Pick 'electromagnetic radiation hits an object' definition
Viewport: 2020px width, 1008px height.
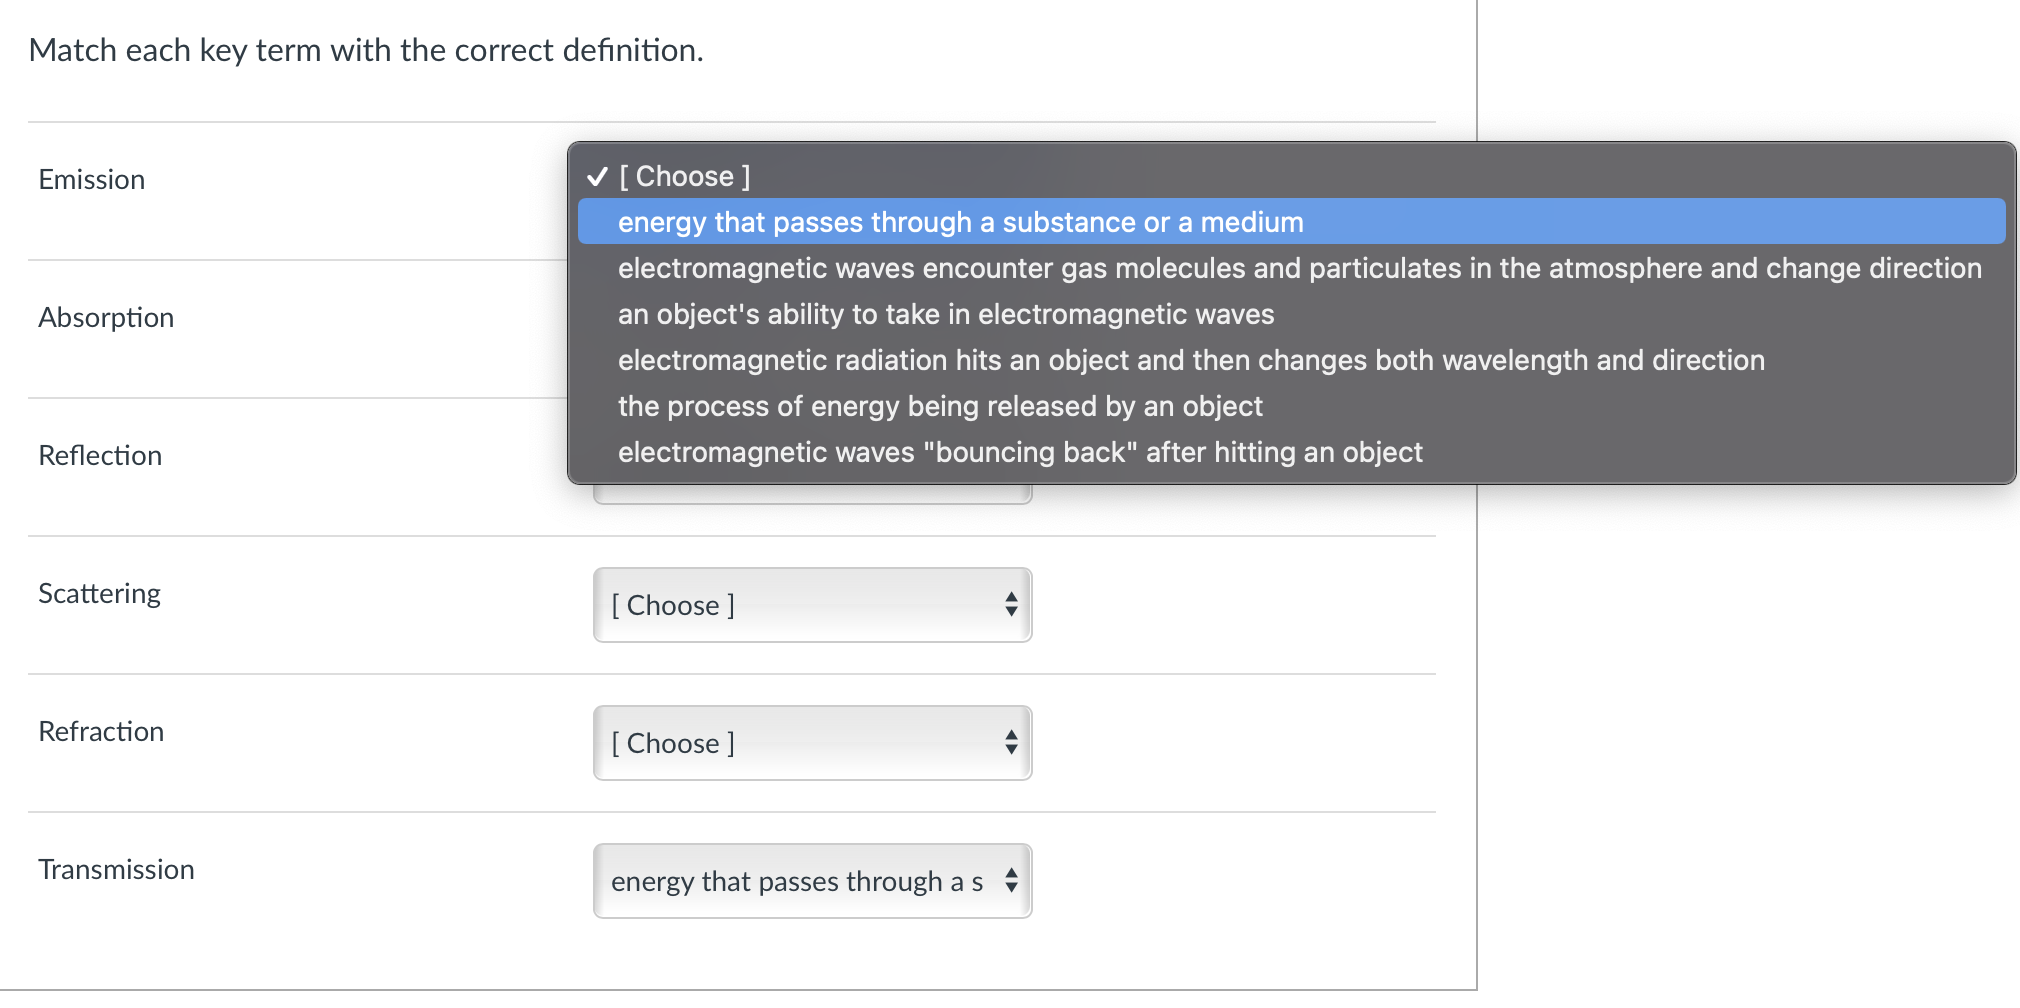coord(1190,360)
